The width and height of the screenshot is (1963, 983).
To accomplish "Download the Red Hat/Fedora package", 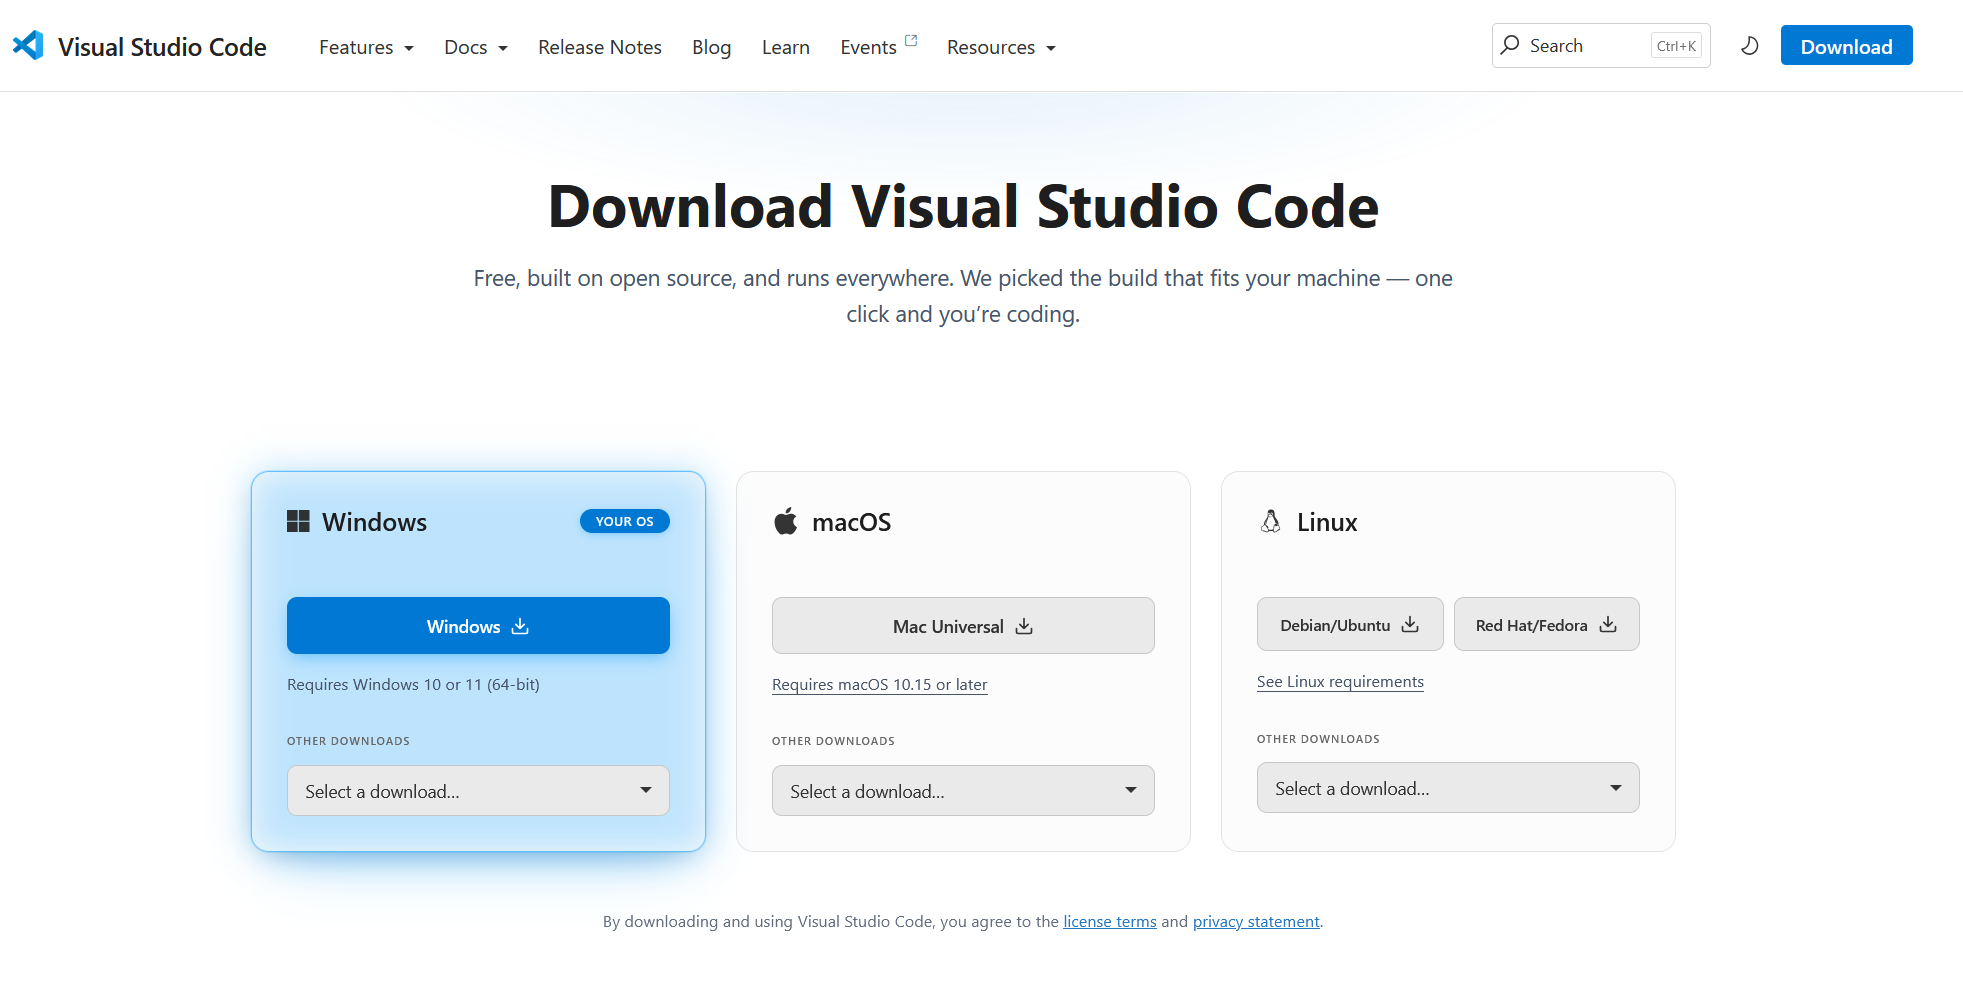I will [x=1546, y=624].
